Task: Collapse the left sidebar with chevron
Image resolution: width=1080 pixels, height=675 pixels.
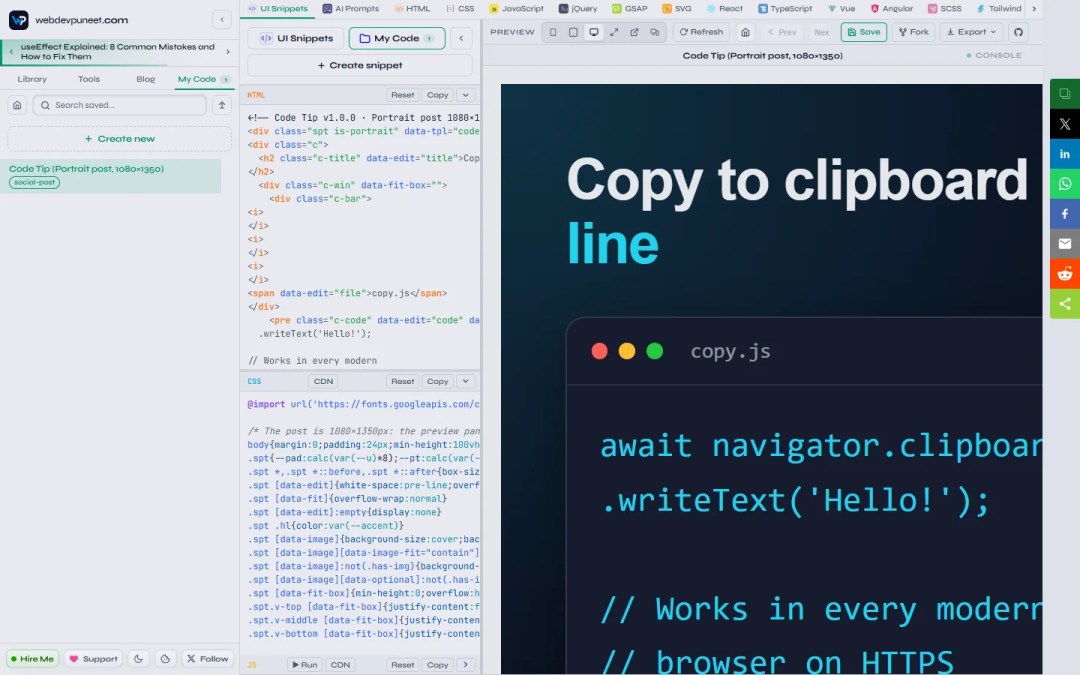Action: [x=222, y=19]
